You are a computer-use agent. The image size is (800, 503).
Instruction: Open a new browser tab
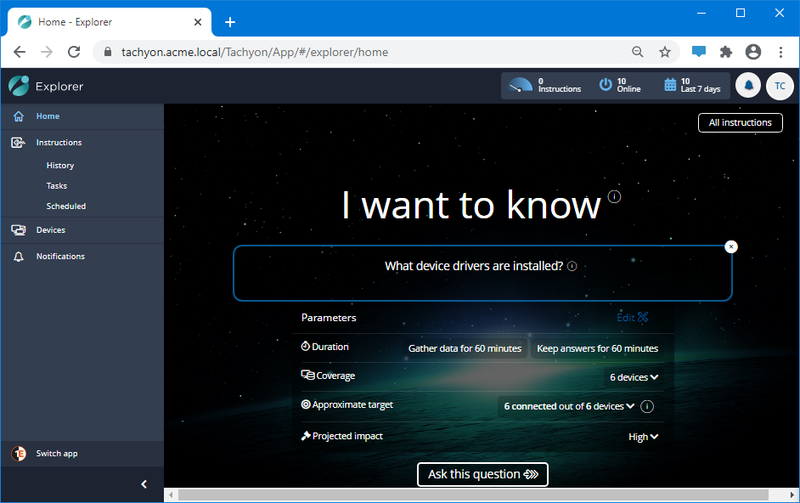(x=230, y=22)
